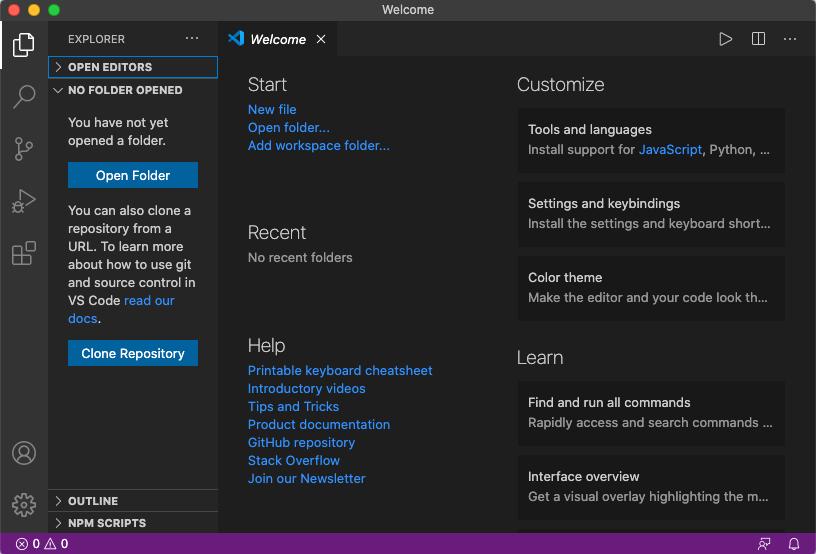Click the Open folder... link
The height and width of the screenshot is (554, 816).
(289, 127)
